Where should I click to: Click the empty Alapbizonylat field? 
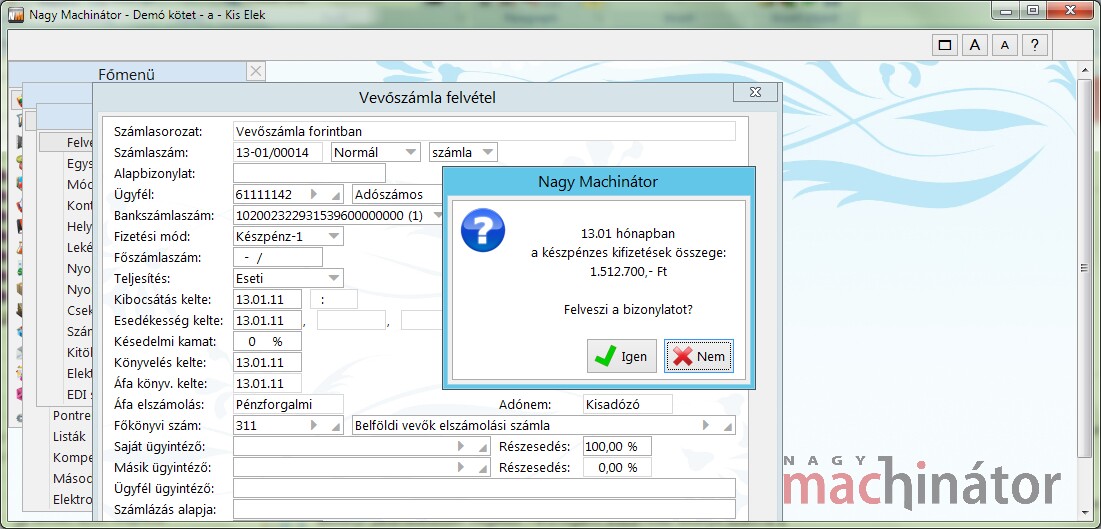point(310,173)
